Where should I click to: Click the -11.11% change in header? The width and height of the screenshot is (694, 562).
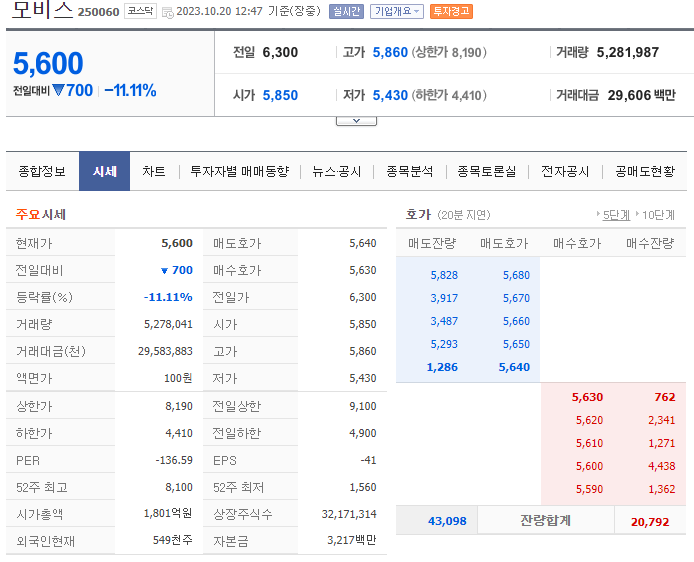tap(130, 90)
